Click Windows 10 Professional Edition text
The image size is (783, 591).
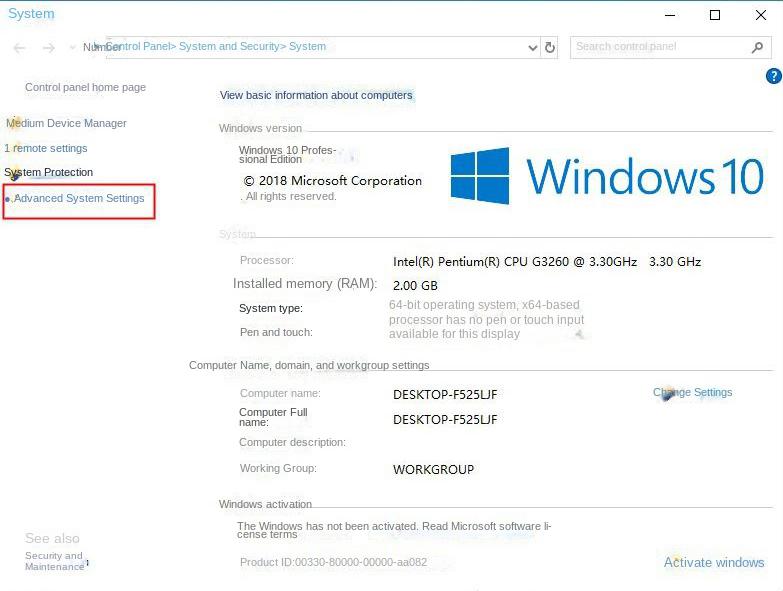287,154
